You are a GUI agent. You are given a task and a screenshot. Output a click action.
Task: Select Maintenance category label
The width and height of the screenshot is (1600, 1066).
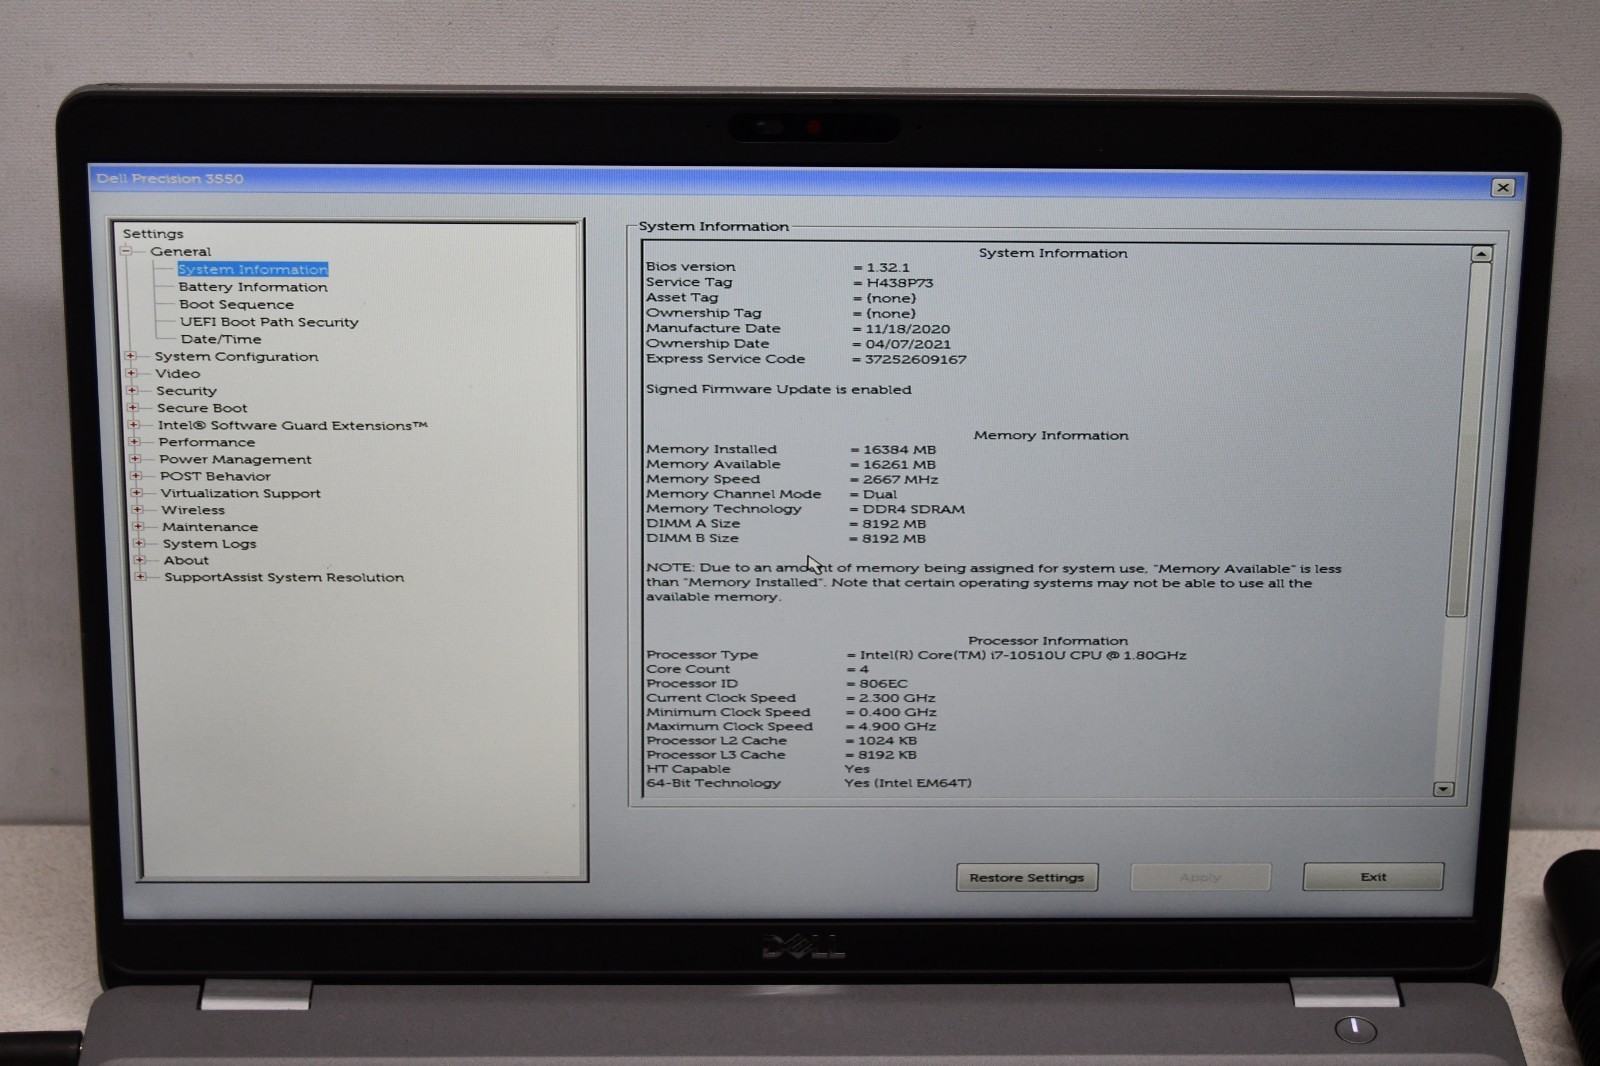click(210, 527)
